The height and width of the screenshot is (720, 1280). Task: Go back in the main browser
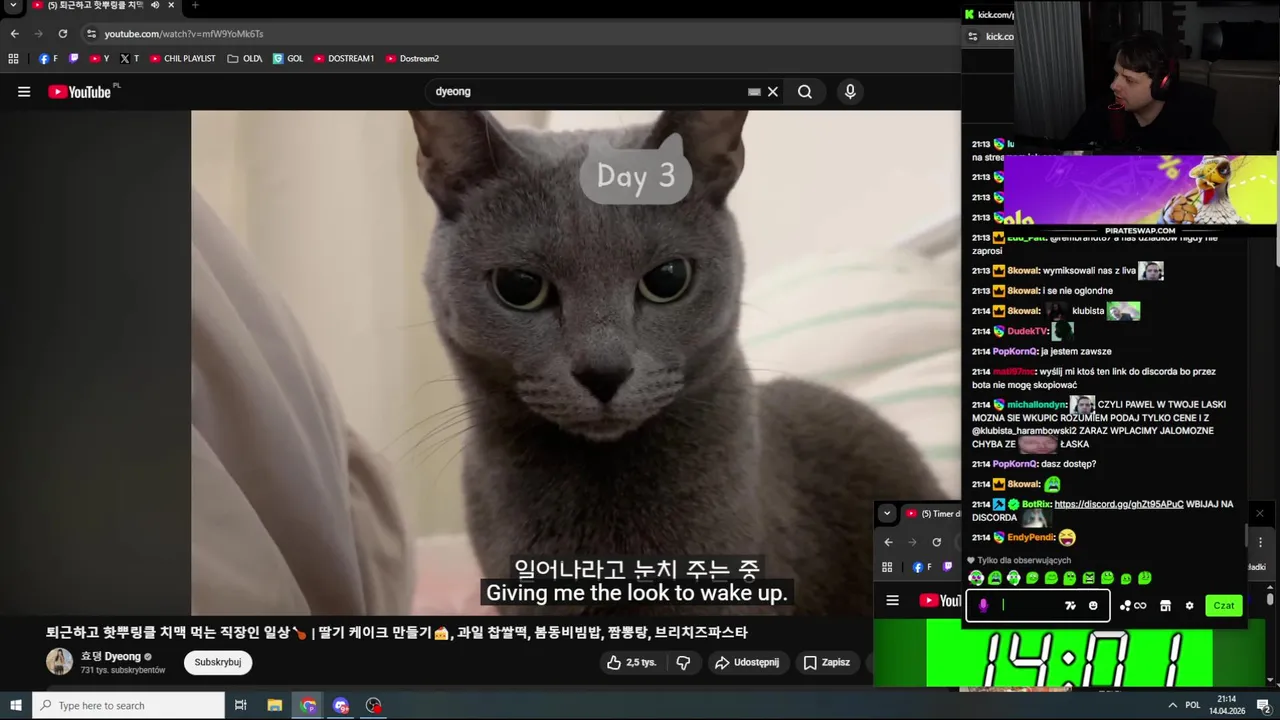14,34
